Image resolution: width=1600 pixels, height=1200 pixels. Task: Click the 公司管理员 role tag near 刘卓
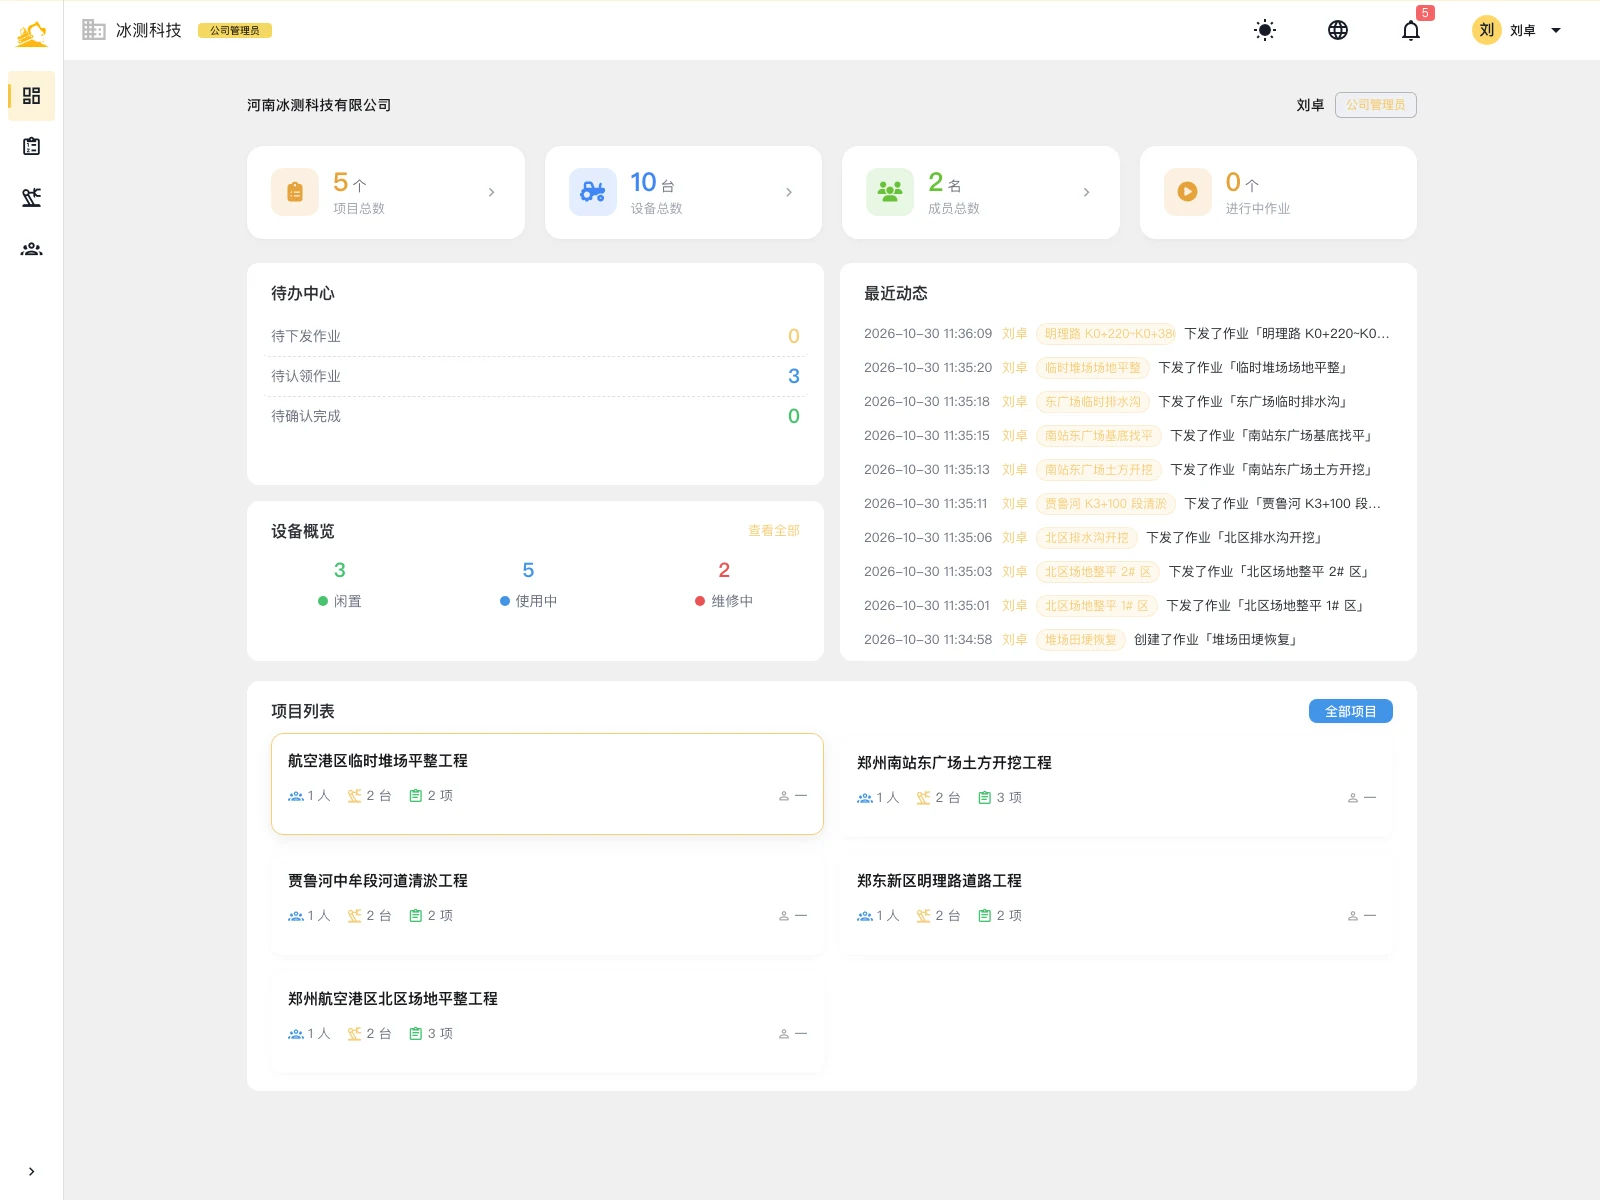1375,105
